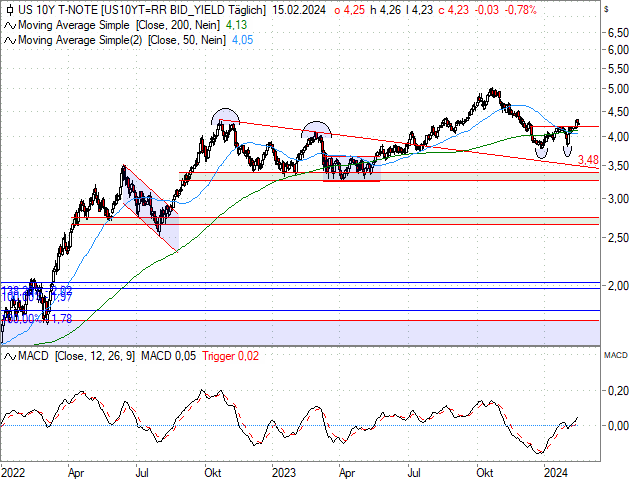This screenshot has height=480, width=640.
Task: Click the Okt label just before 2024
Action: [484, 473]
